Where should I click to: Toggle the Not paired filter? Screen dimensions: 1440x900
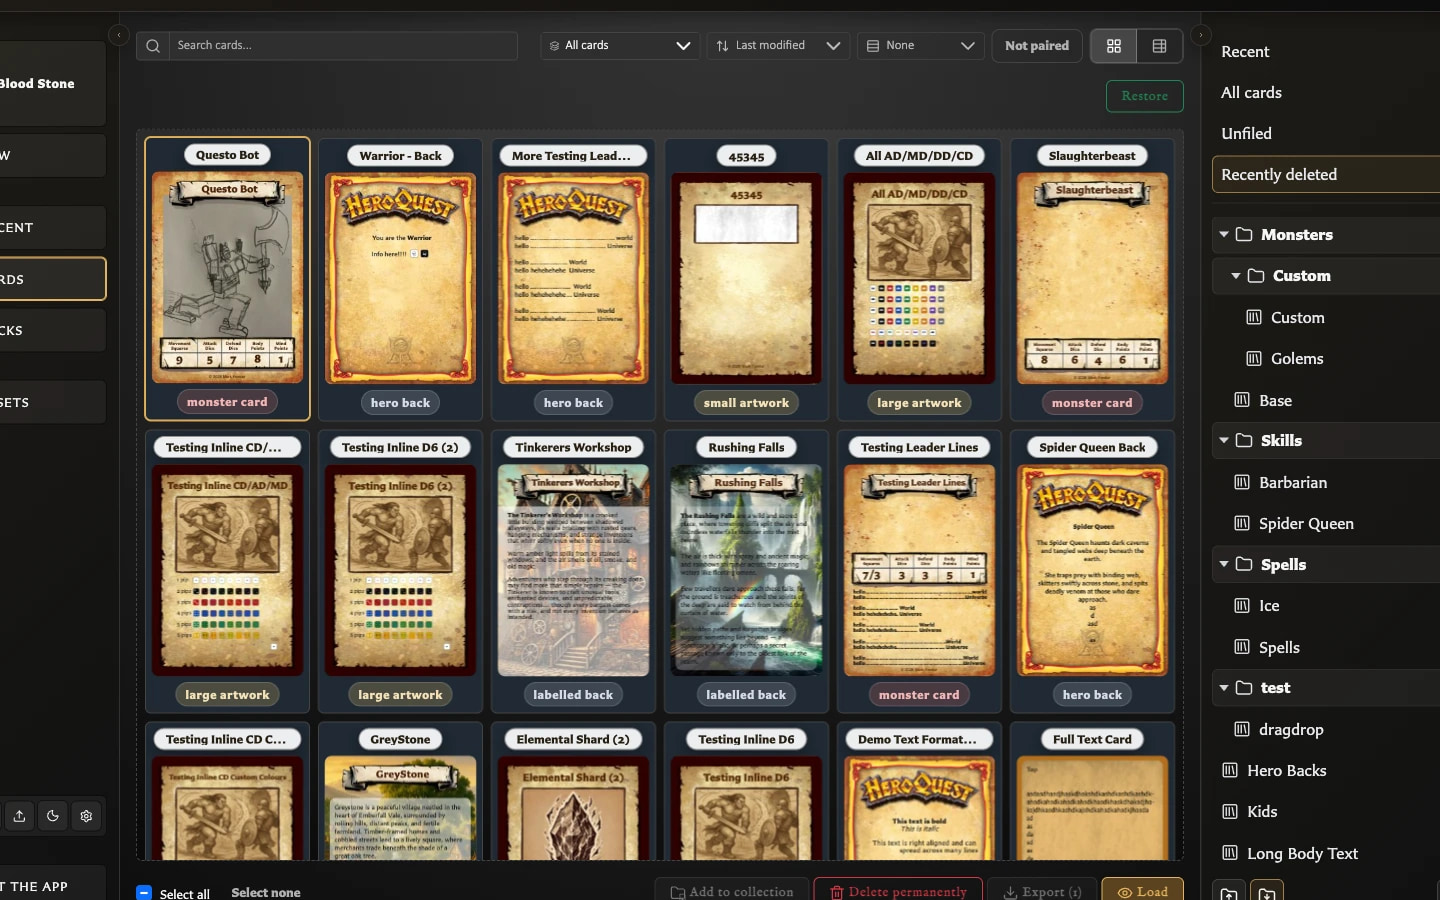[x=1037, y=46]
